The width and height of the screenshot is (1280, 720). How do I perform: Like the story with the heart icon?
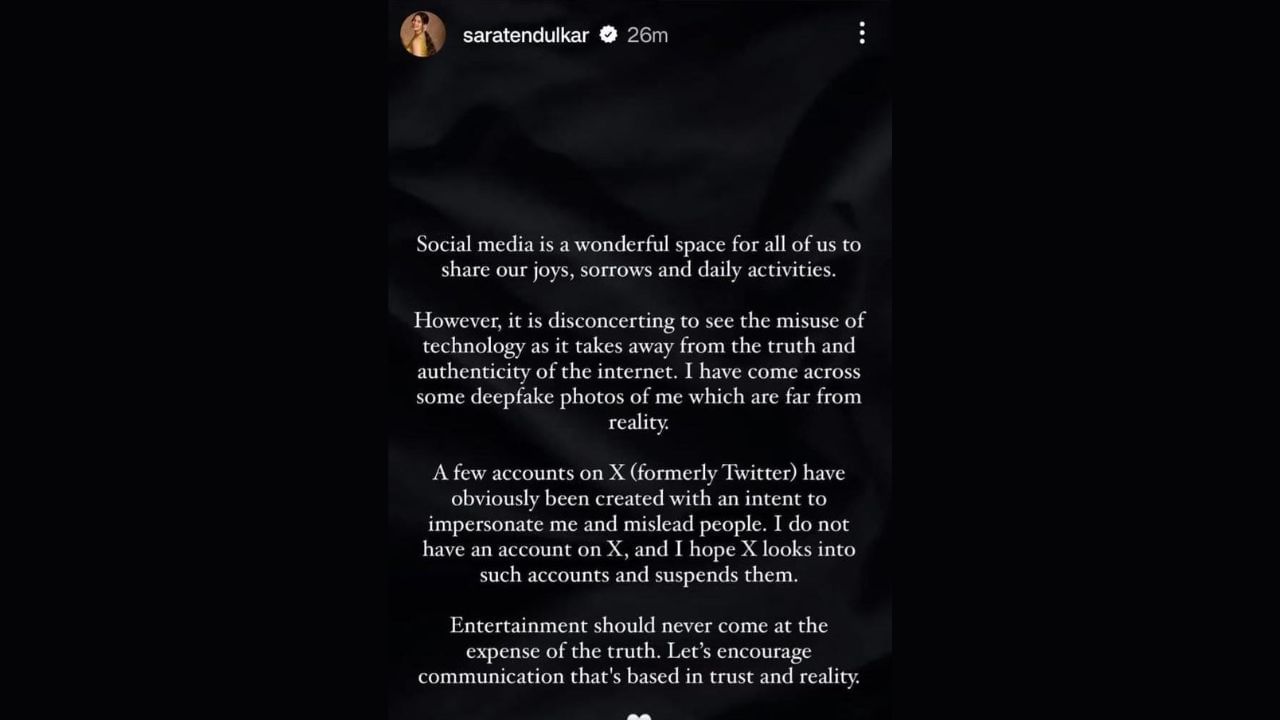click(639, 715)
